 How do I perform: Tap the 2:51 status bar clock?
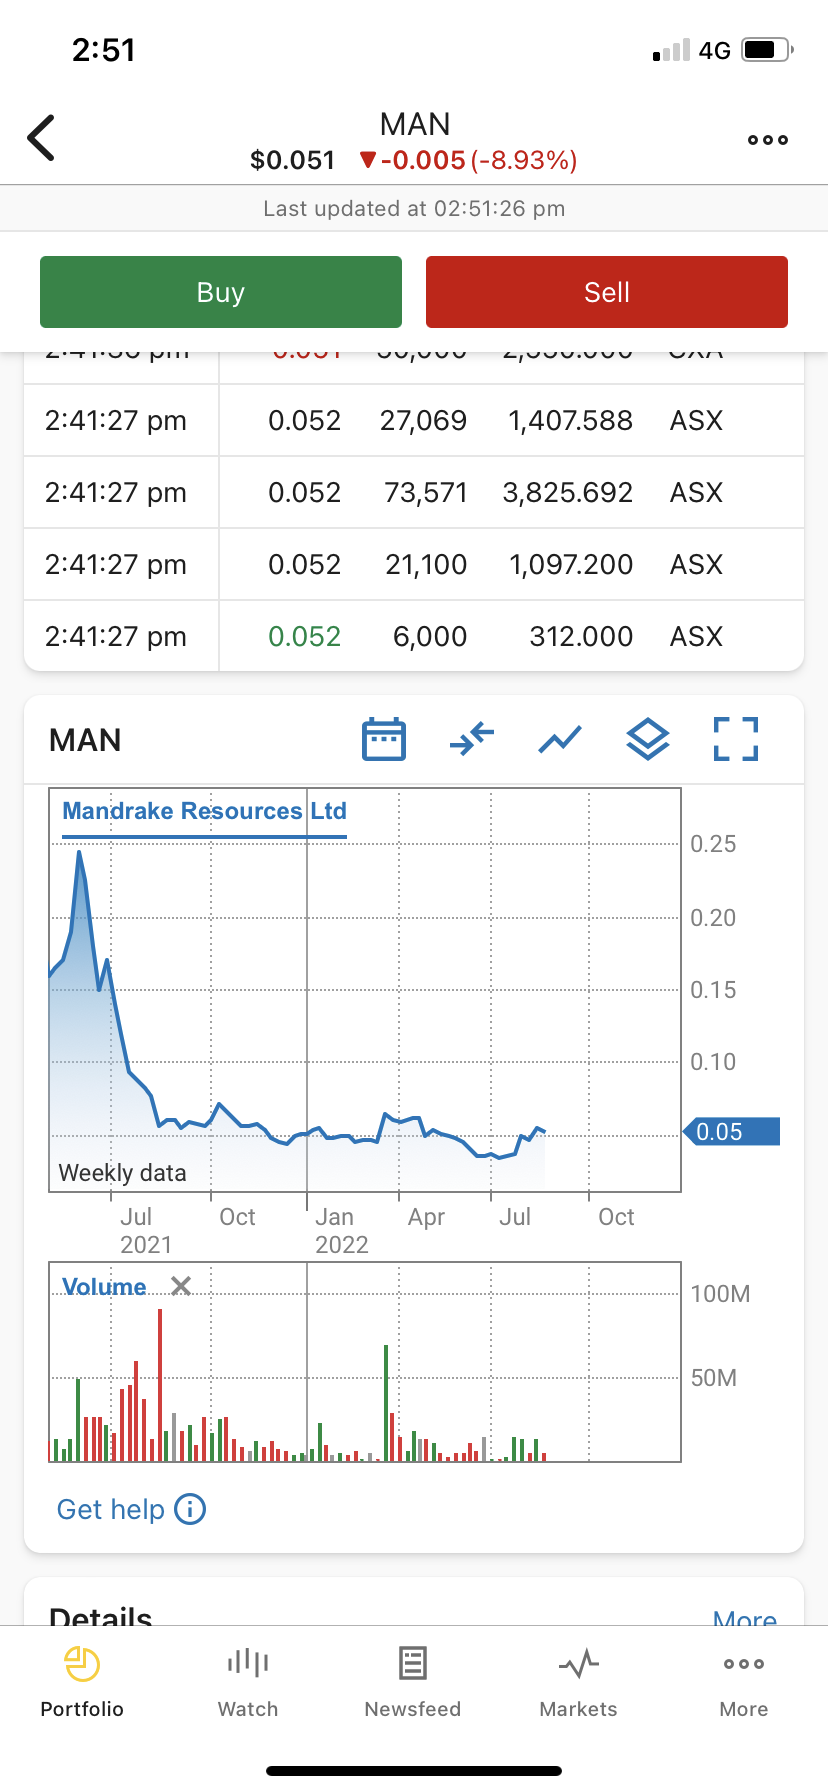tap(104, 50)
